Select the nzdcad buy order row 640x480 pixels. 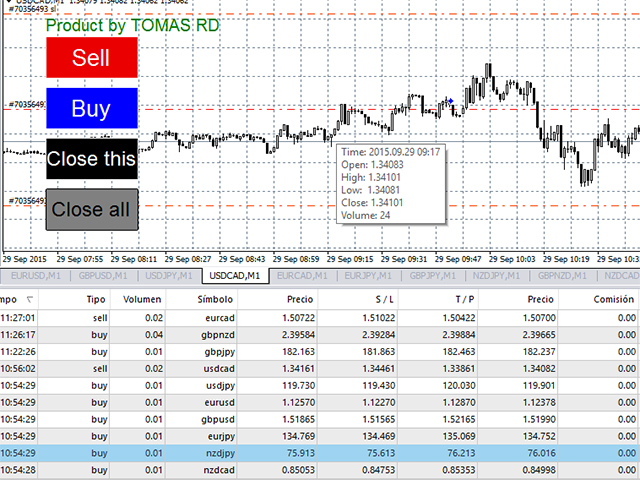pos(320,470)
